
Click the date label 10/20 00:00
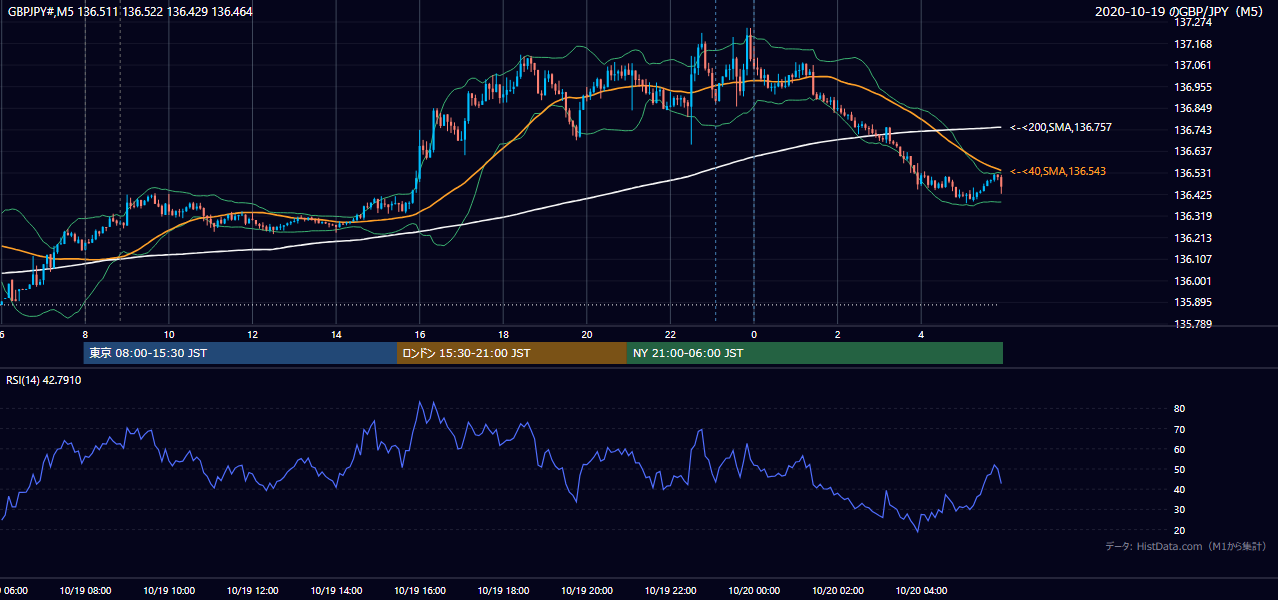[753, 591]
